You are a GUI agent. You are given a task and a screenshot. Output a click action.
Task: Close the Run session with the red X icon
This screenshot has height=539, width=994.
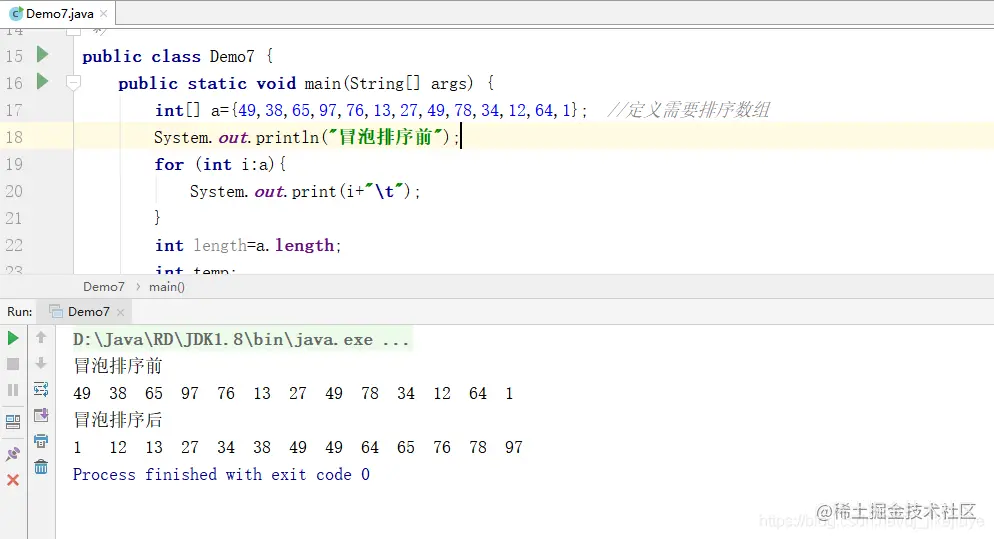[13, 480]
